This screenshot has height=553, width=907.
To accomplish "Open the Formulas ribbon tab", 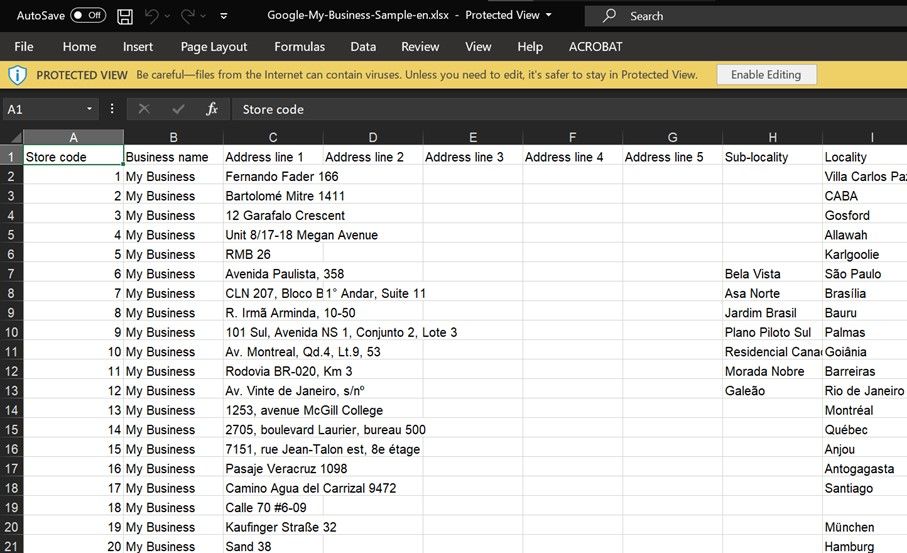I will (x=299, y=47).
